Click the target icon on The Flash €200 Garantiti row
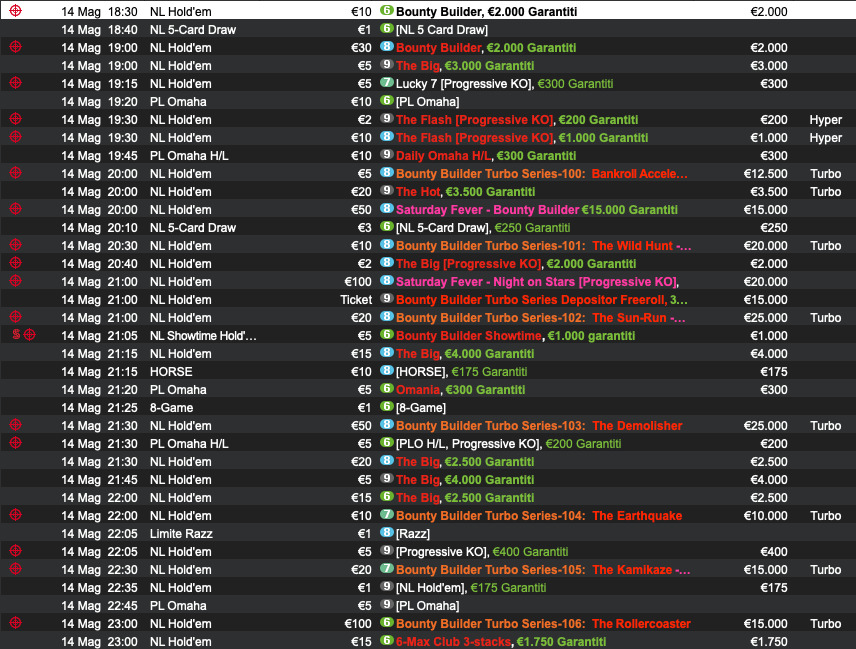This screenshot has width=856, height=649. pos(15,119)
